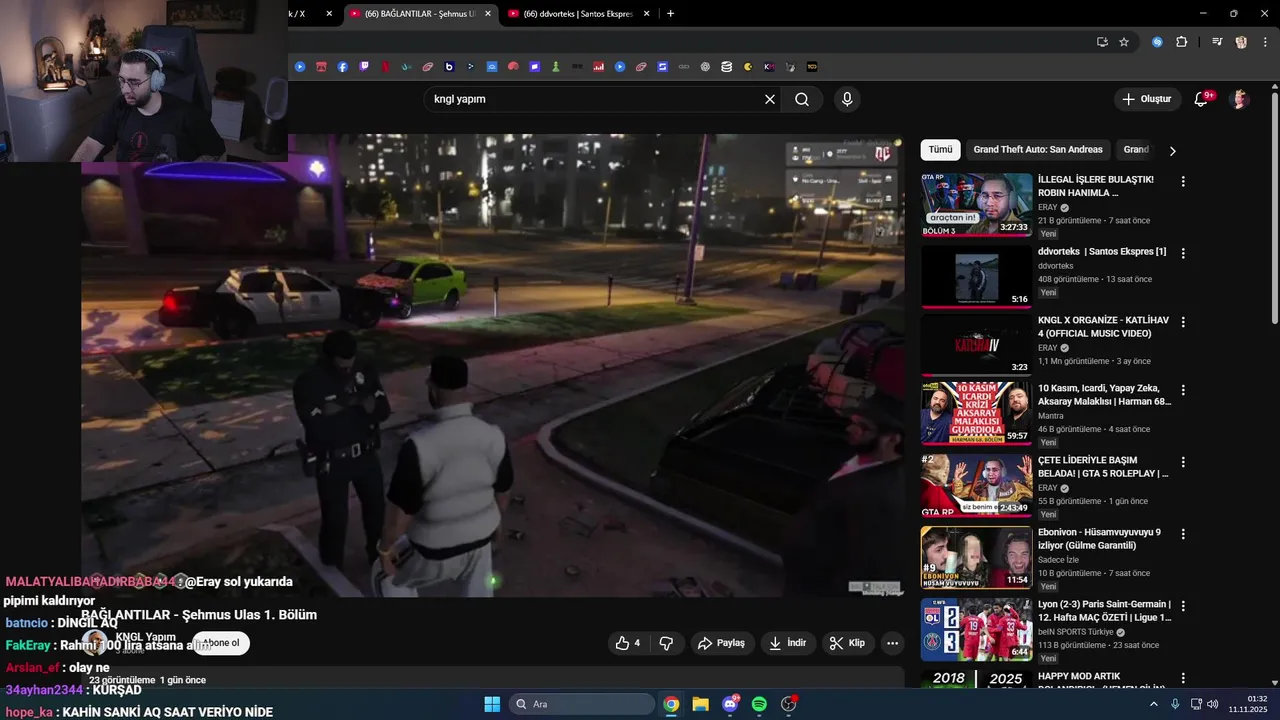1280x720 pixels.
Task: Click the Windows taskbar Ara search box
Action: (x=582, y=704)
